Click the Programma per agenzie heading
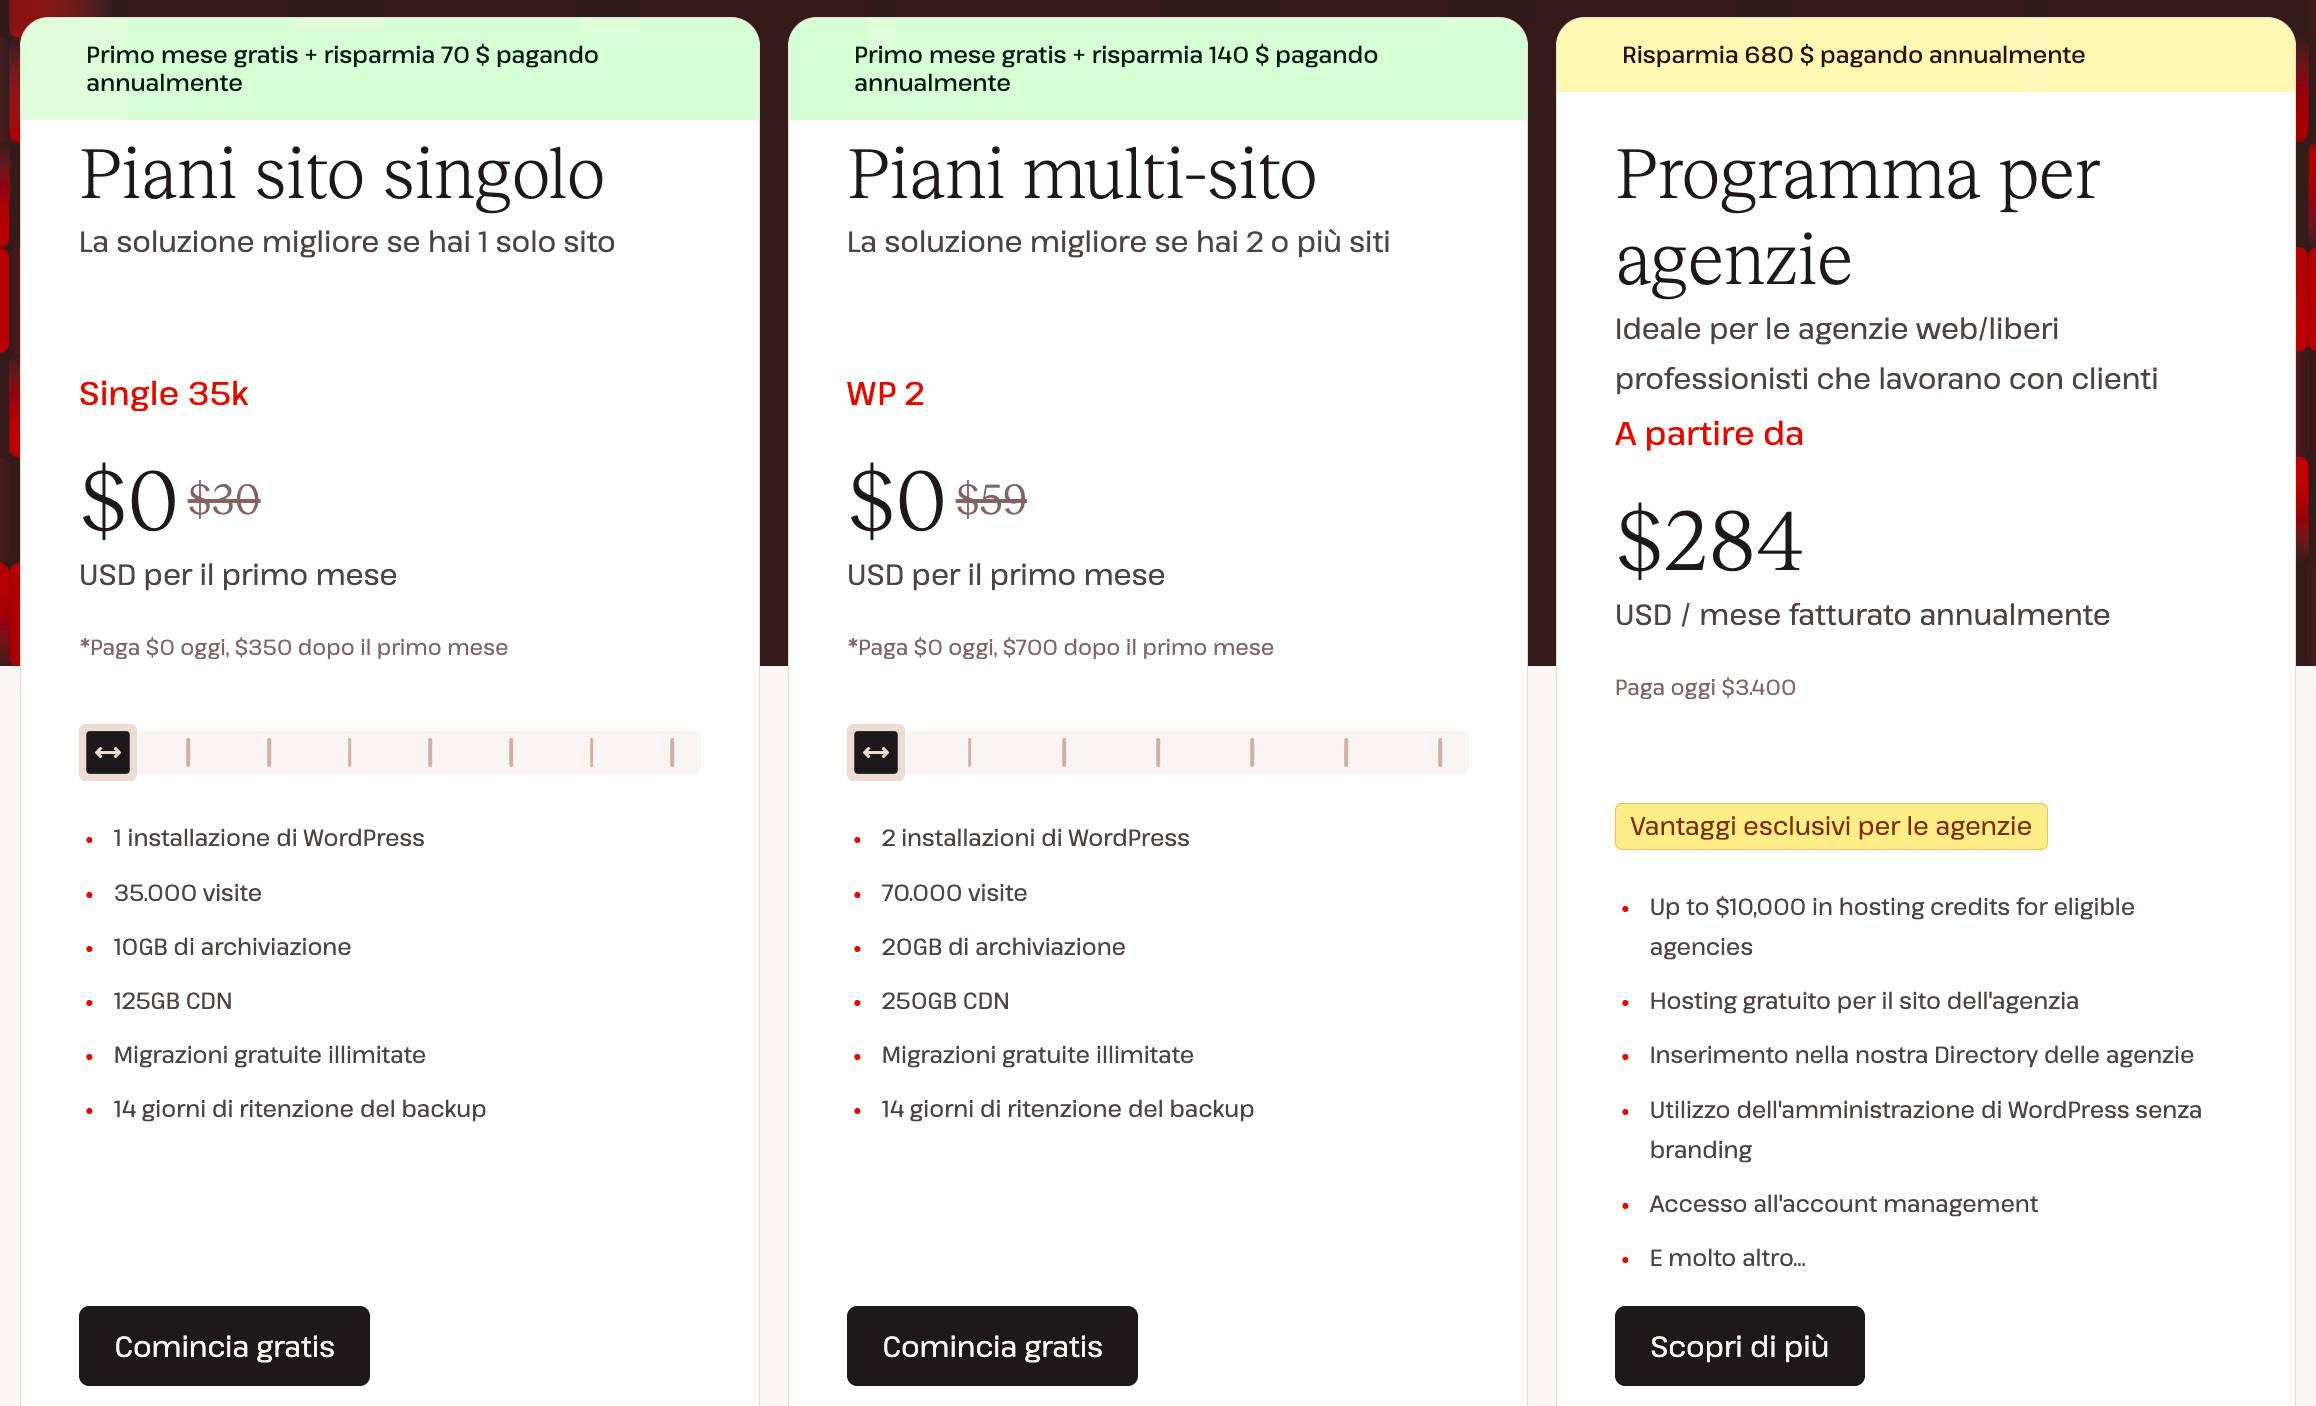 click(1857, 217)
